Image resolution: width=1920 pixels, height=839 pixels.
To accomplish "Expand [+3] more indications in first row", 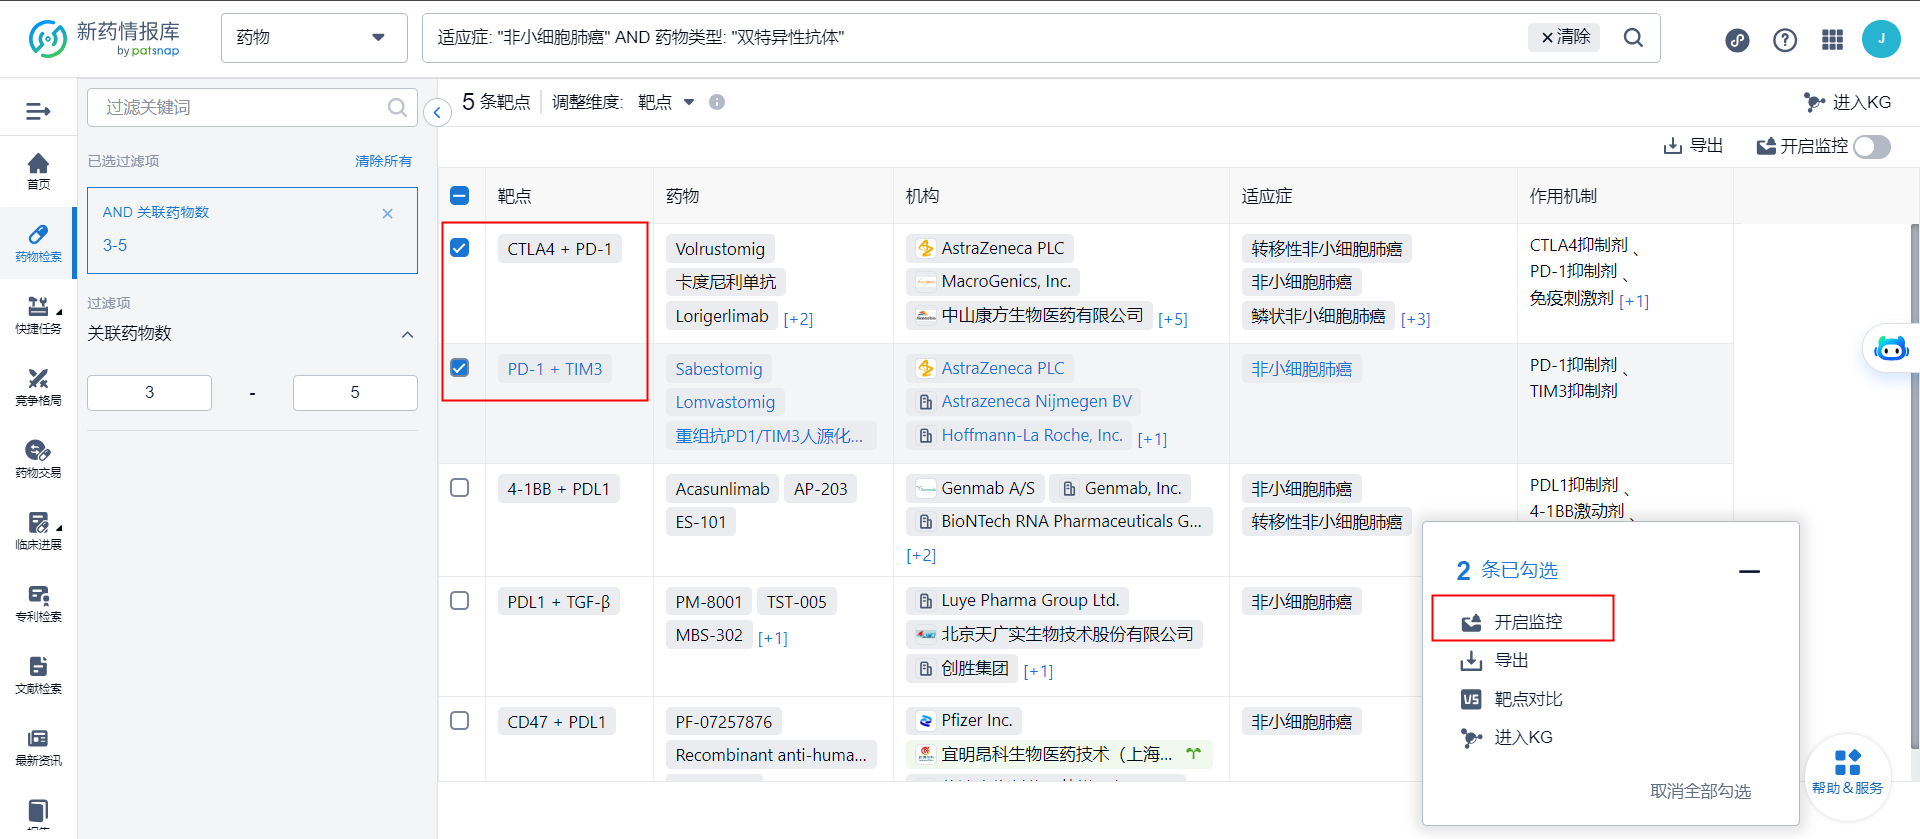I will pos(1415,319).
